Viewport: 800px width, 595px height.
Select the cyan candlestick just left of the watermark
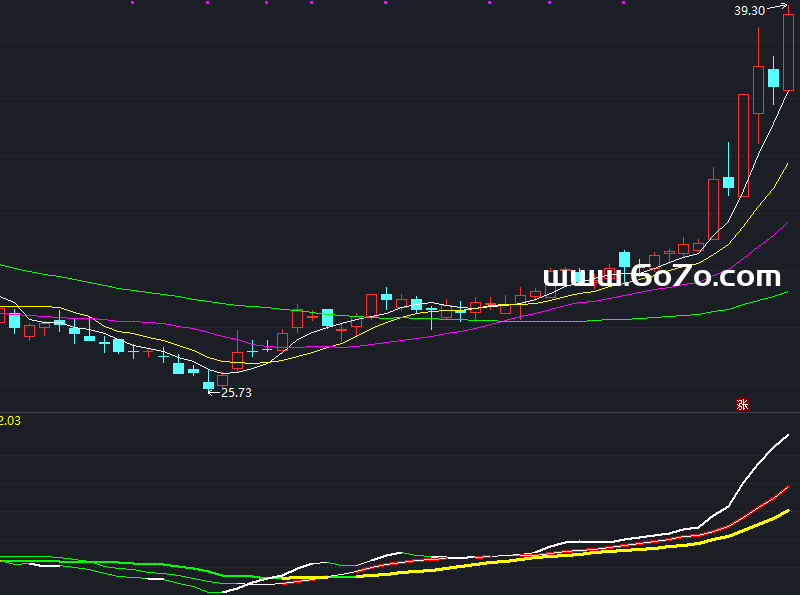pyautogui.click(x=625, y=259)
